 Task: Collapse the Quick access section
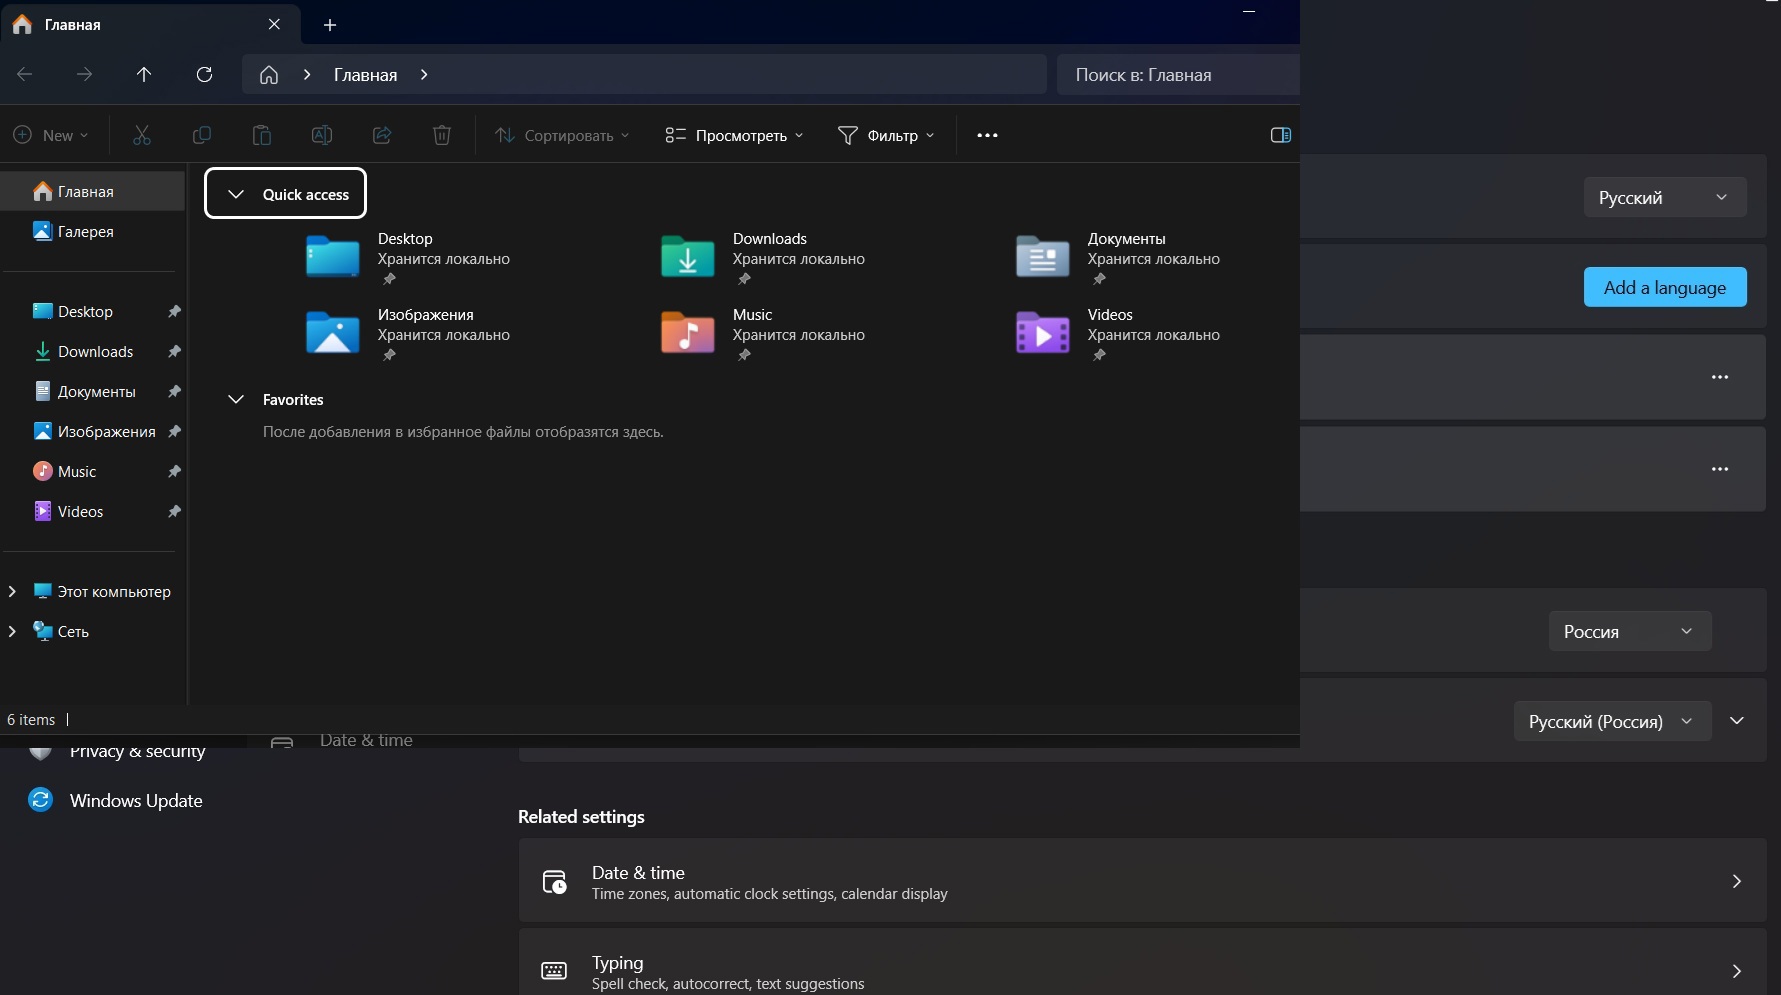click(236, 194)
